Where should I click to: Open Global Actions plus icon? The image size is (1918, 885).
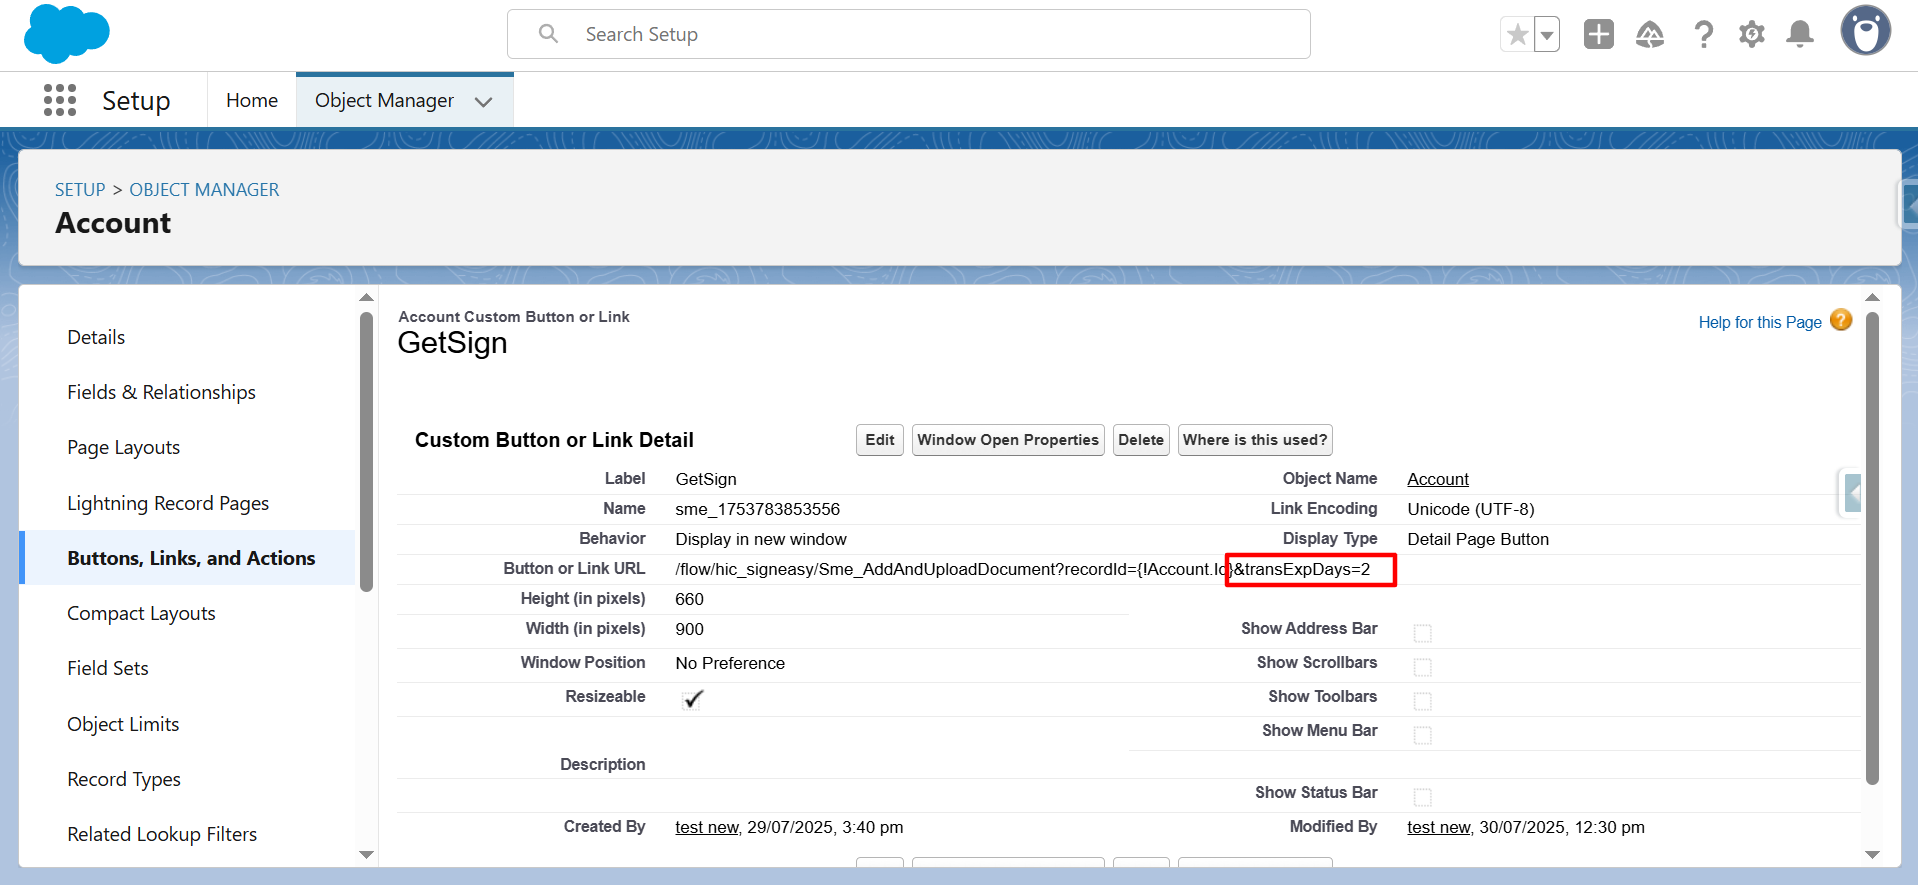[1599, 34]
